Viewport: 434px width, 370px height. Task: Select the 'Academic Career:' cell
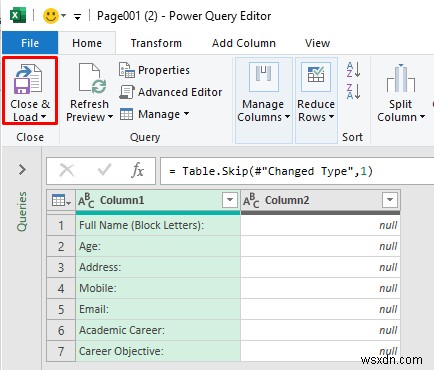pos(158,330)
